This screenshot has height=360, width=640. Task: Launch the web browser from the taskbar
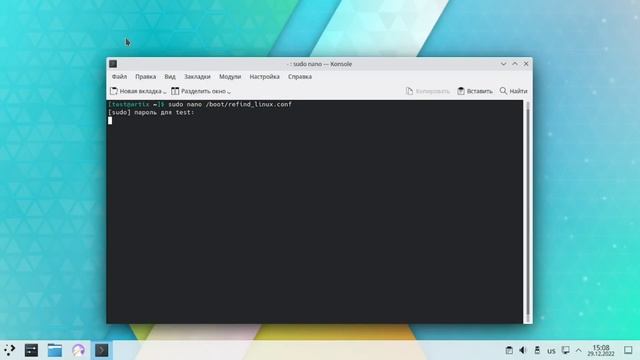click(x=78, y=350)
